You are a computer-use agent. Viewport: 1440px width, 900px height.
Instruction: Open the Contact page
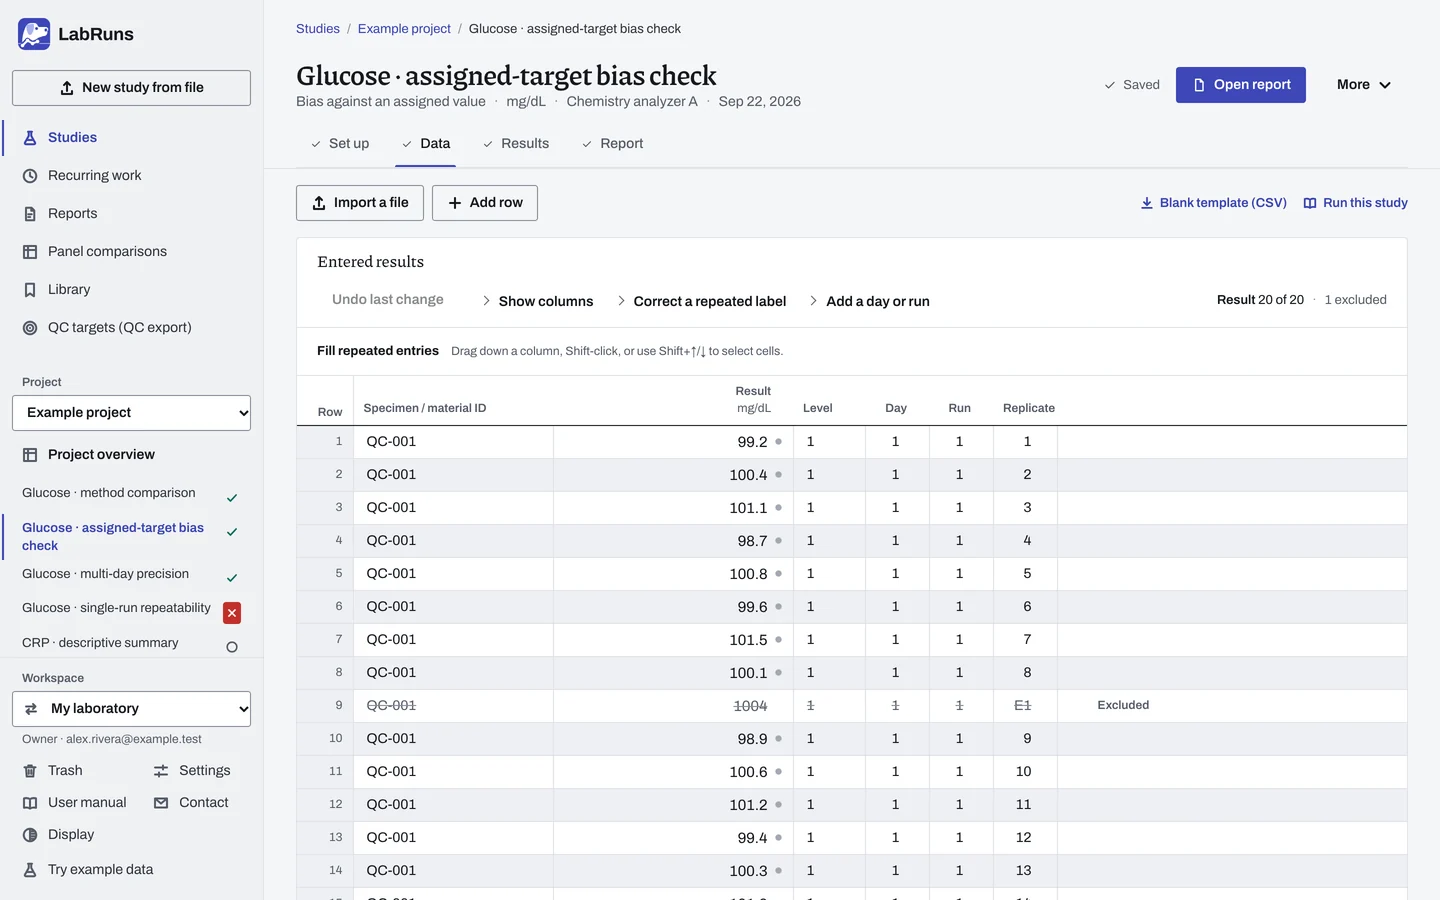(191, 803)
